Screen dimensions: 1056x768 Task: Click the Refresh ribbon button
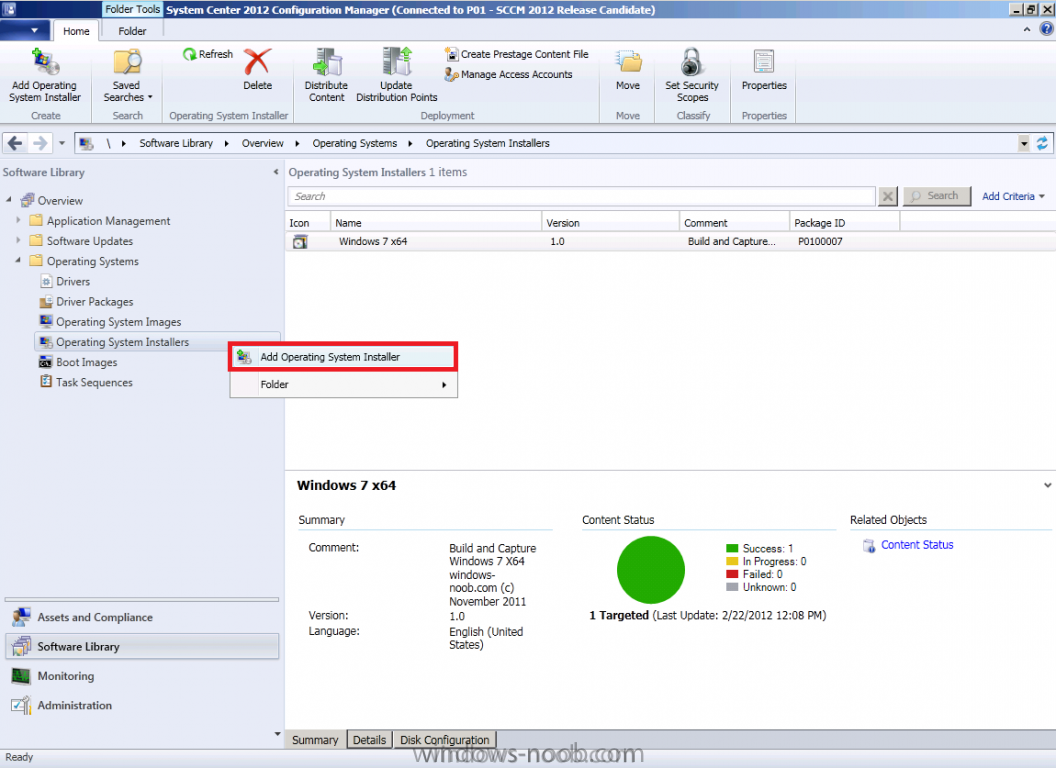click(x=207, y=54)
